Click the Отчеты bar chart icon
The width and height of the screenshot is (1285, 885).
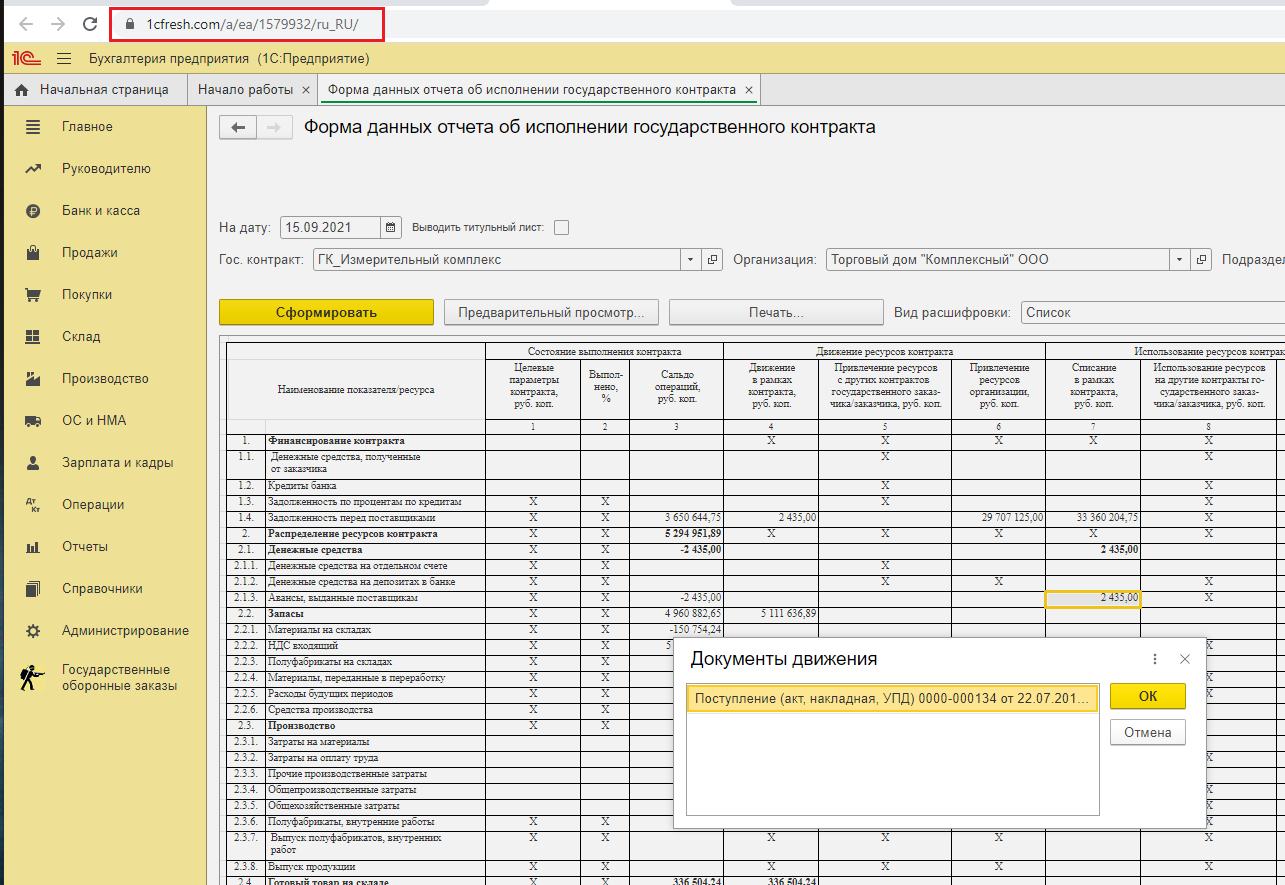click(33, 547)
